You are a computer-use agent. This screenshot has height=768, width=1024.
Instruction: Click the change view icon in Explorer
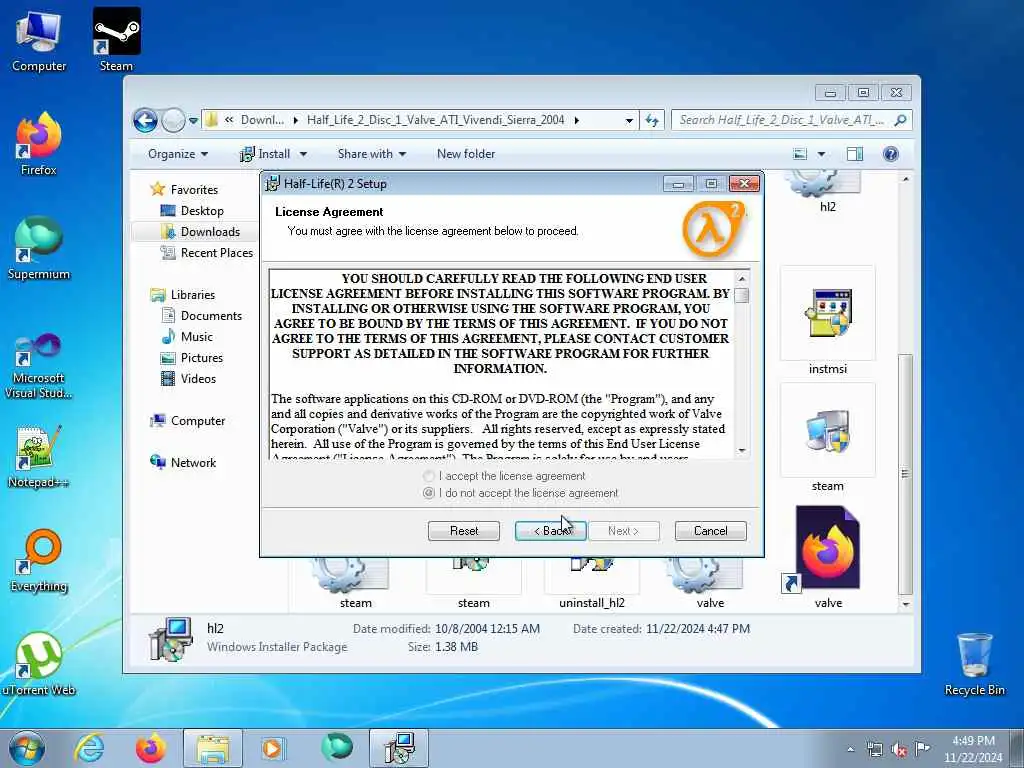click(x=800, y=154)
